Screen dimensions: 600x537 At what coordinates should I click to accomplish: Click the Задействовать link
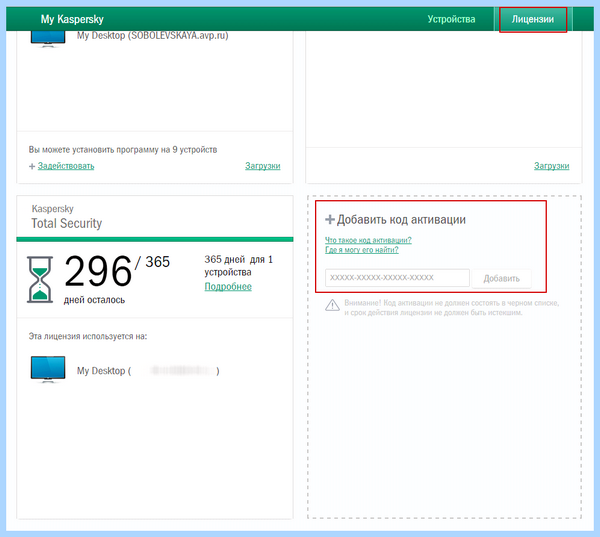(x=66, y=166)
